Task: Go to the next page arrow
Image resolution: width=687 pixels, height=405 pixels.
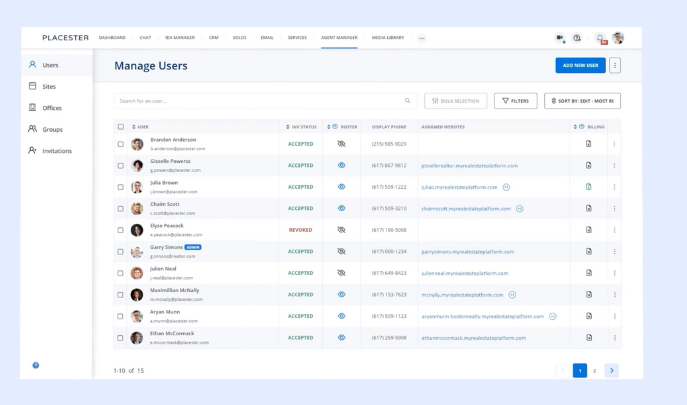Action: point(611,370)
